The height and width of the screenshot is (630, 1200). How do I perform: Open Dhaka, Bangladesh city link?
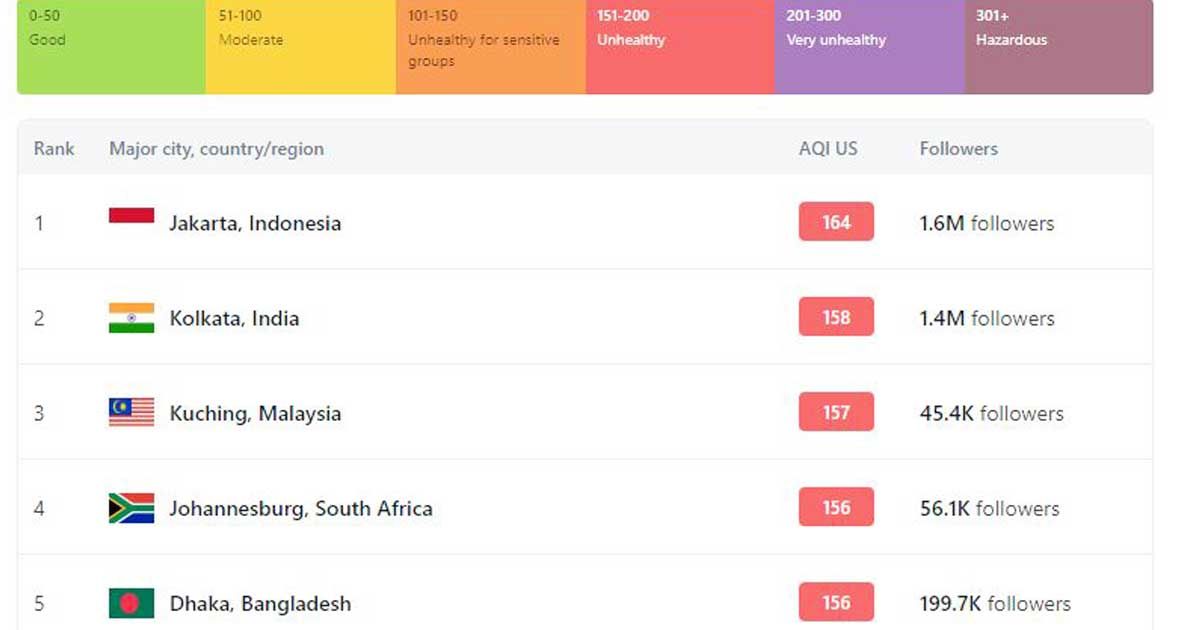(260, 604)
